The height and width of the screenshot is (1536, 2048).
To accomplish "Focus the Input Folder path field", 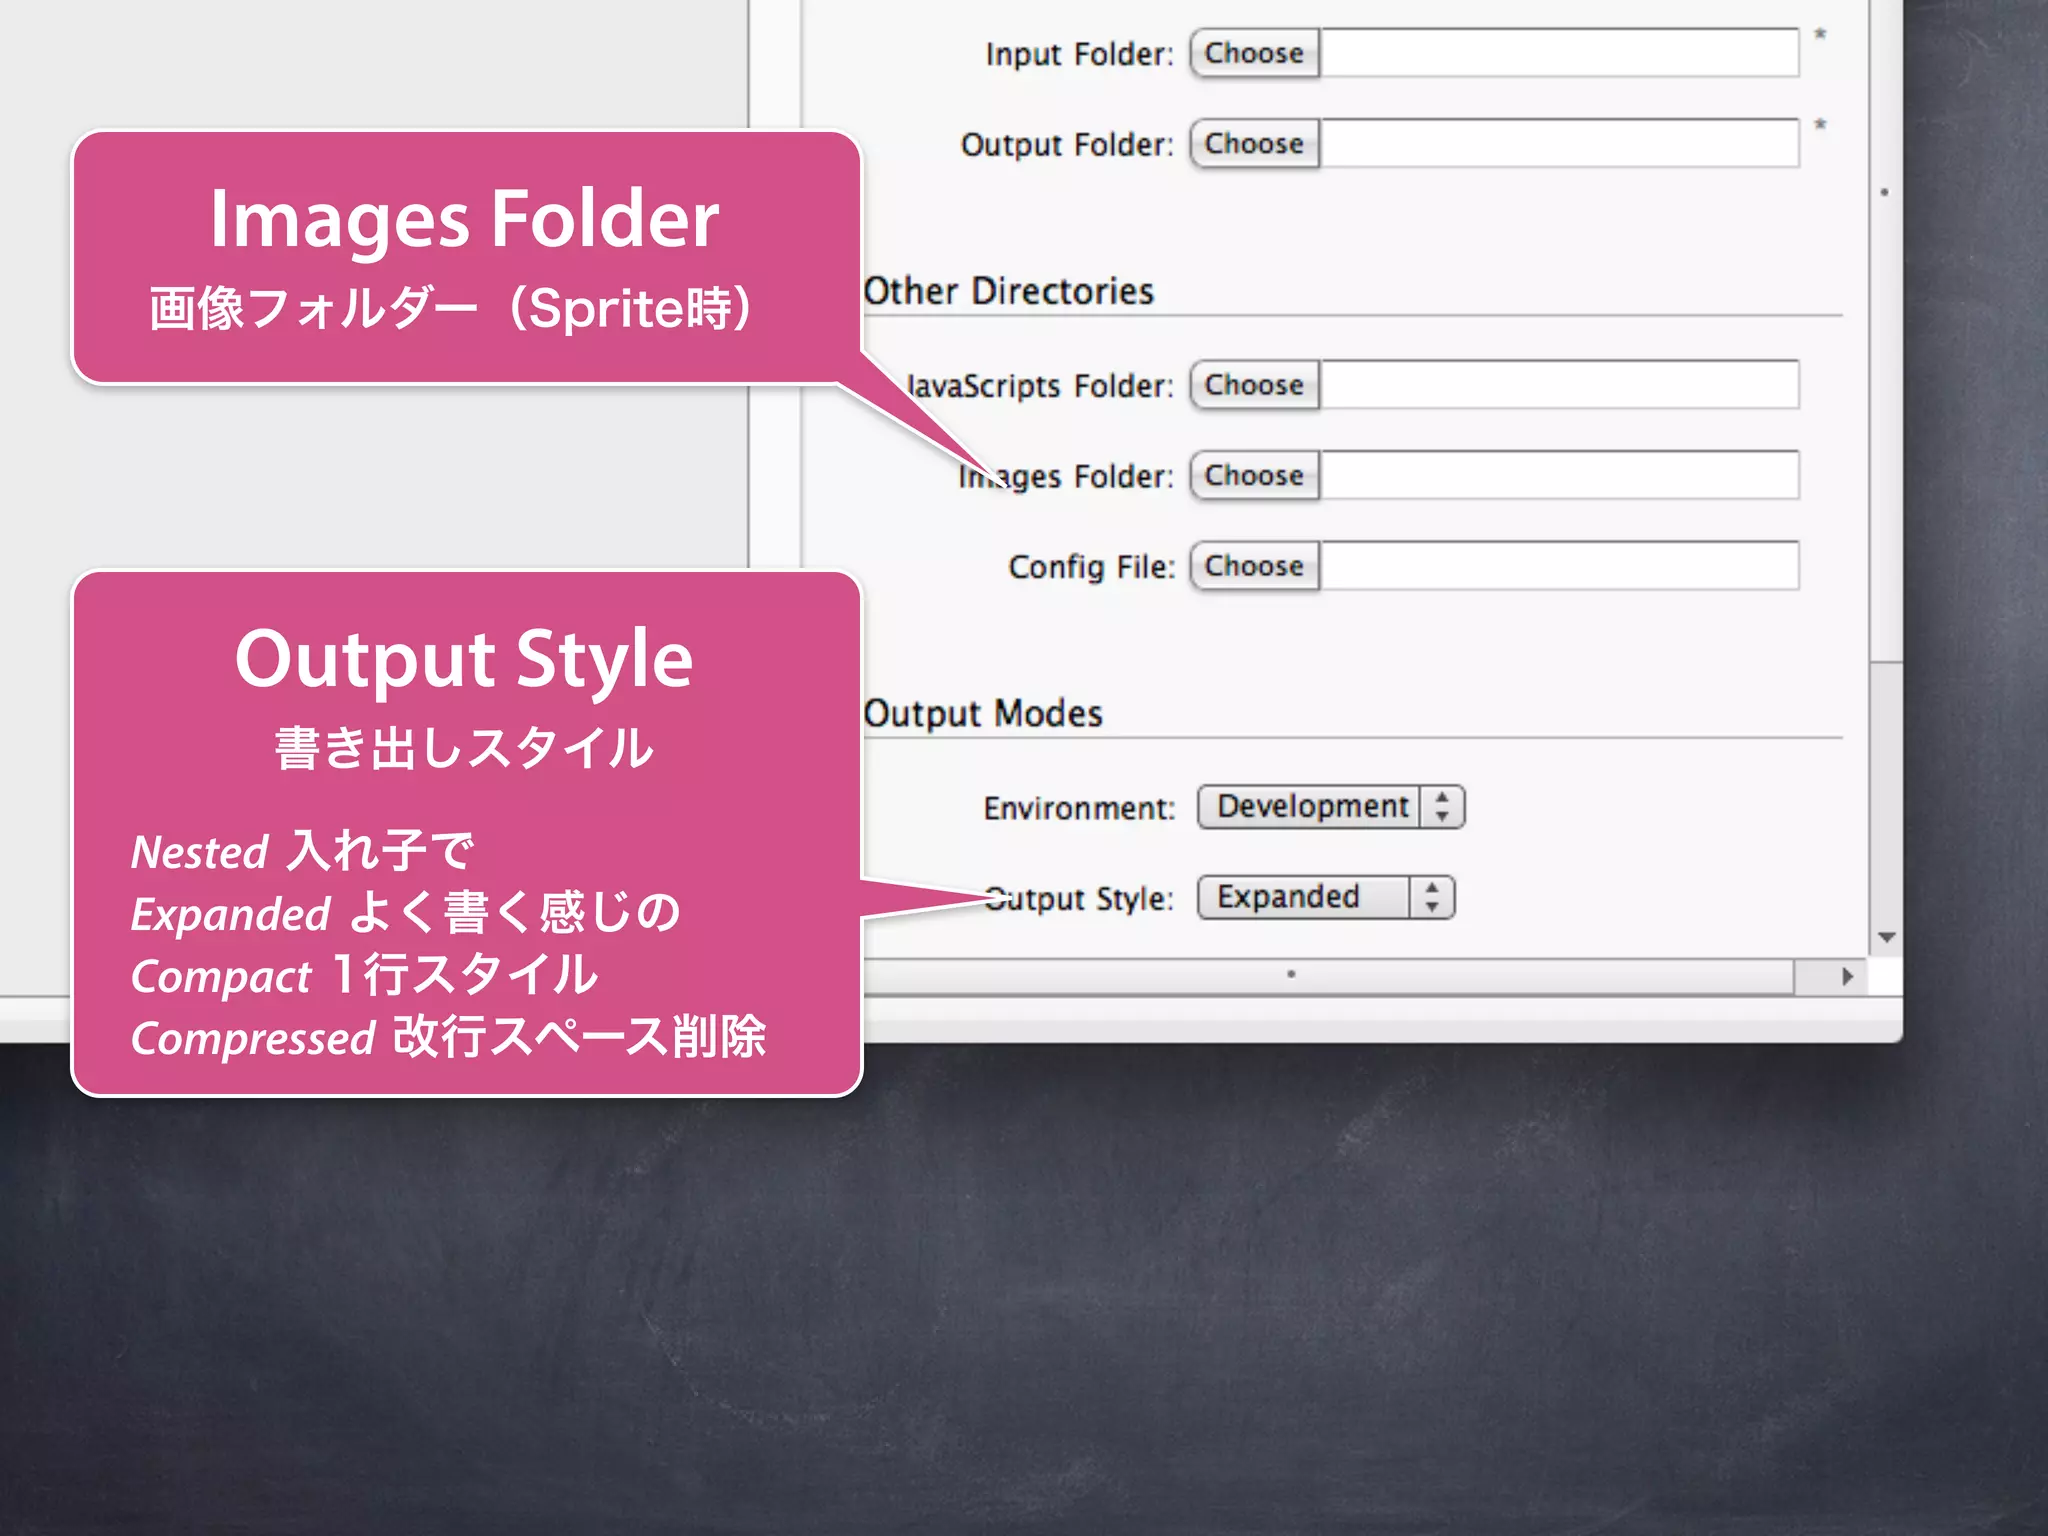I will (1559, 53).
